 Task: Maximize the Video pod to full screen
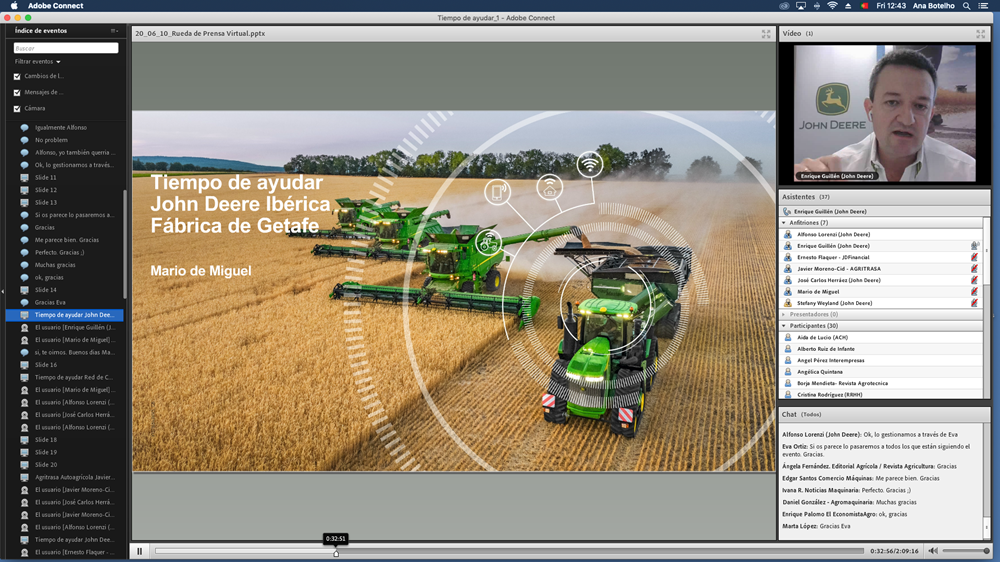click(x=981, y=33)
